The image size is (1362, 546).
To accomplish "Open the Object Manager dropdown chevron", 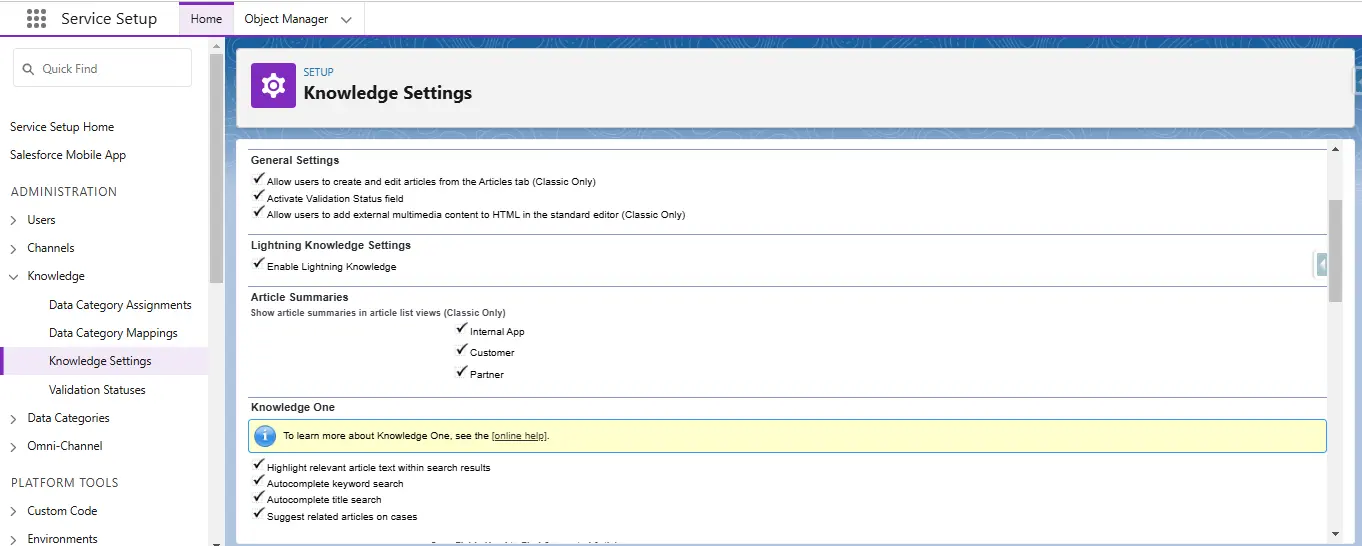I will click(x=346, y=19).
